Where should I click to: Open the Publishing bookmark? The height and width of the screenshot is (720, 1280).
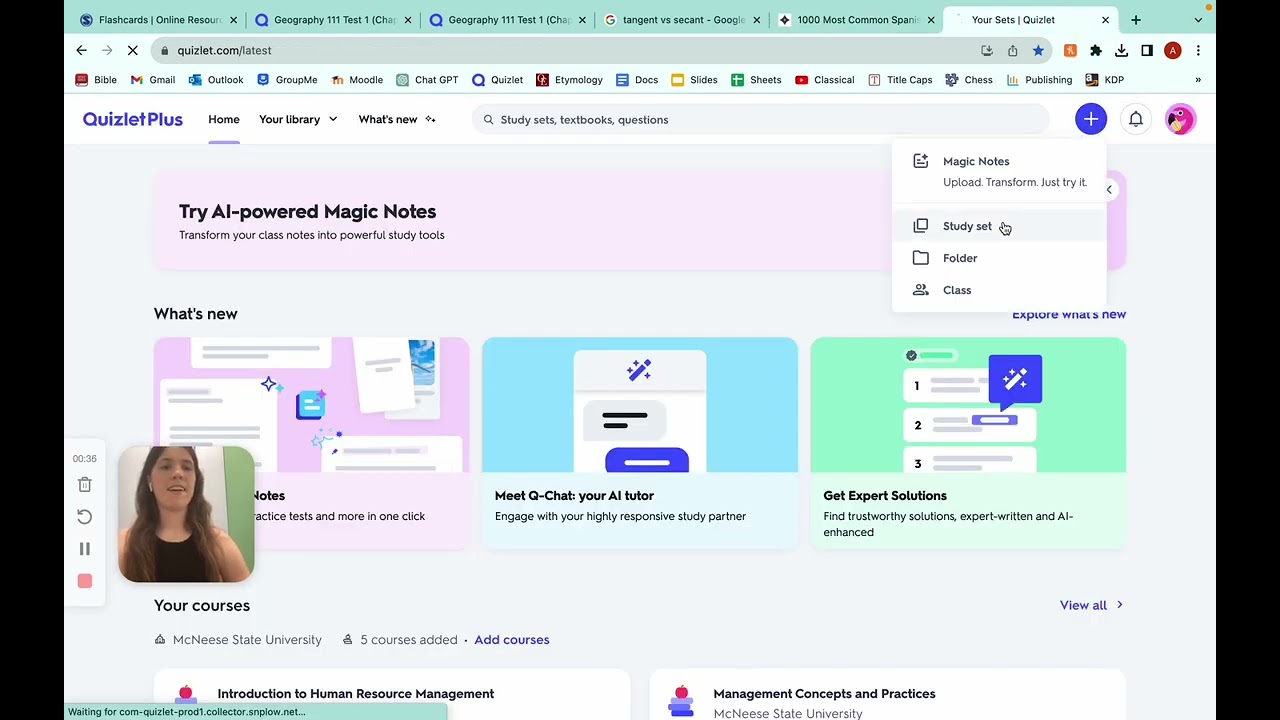(x=1039, y=80)
